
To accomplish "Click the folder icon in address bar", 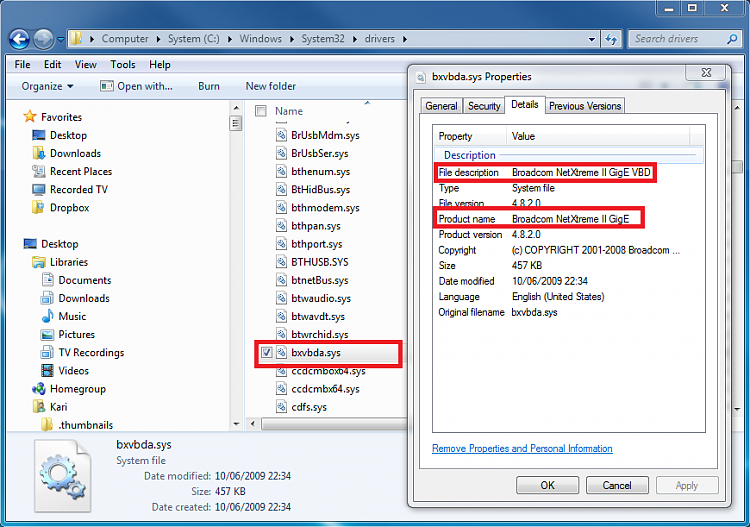I will click(x=77, y=39).
